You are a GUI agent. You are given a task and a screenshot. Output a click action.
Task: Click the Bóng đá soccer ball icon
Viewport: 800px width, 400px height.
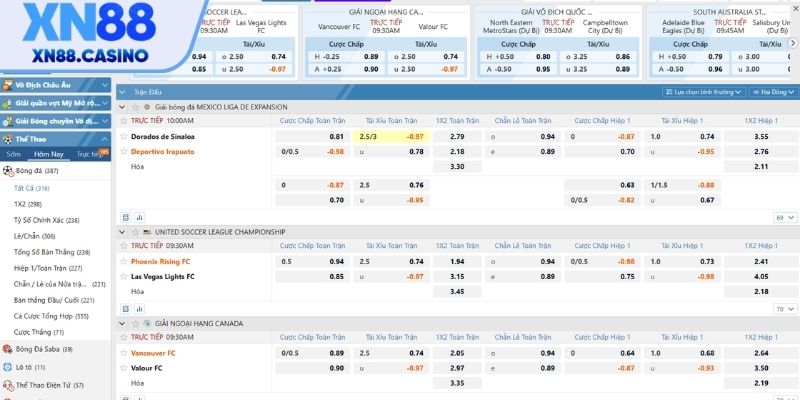point(9,171)
